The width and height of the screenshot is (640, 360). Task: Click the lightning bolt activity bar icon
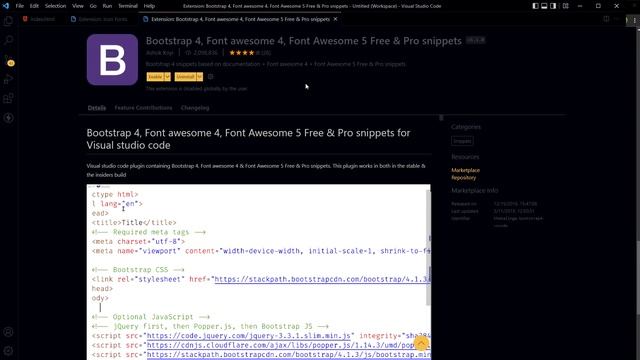coord(8,118)
